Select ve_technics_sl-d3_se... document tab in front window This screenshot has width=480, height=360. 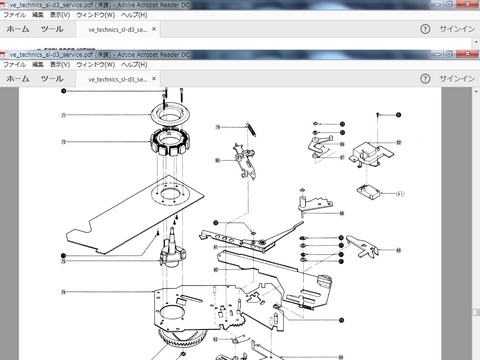click(x=117, y=79)
